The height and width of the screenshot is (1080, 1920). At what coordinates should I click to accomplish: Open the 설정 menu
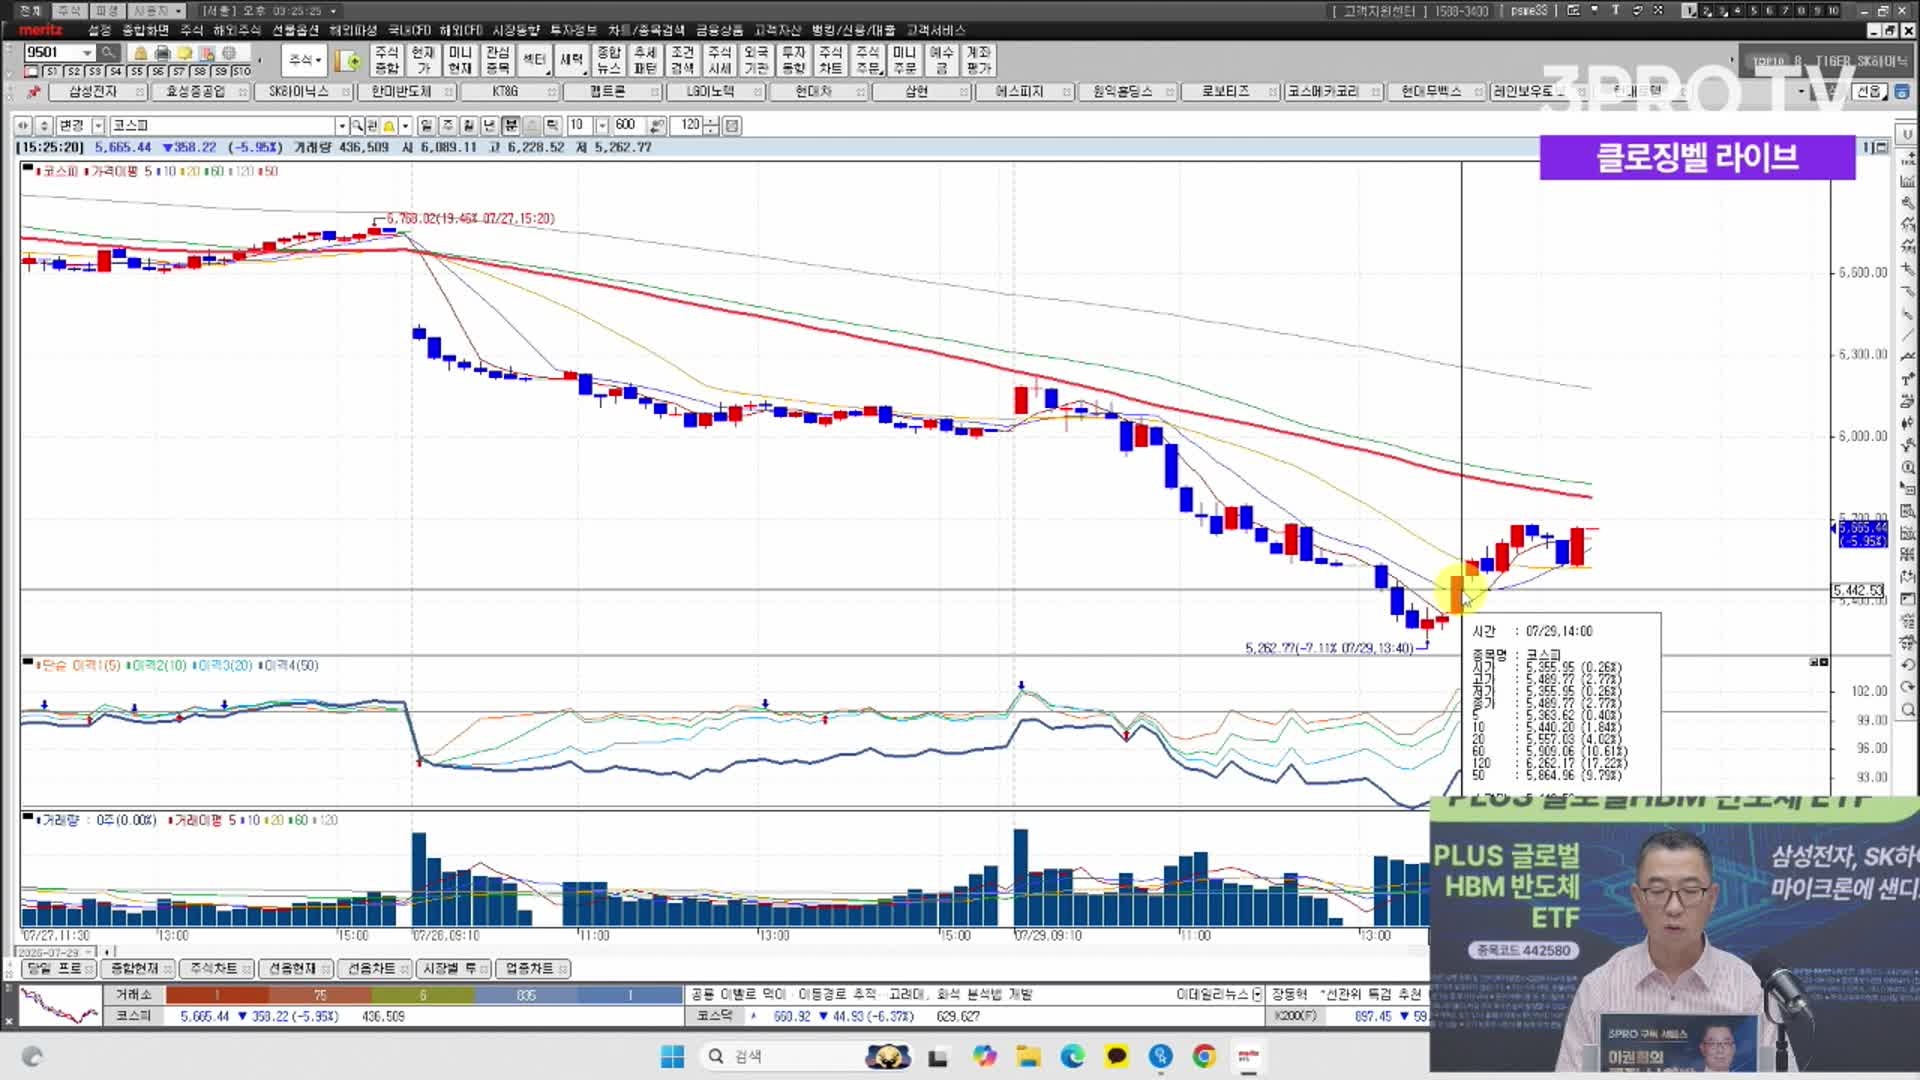pyautogui.click(x=99, y=30)
